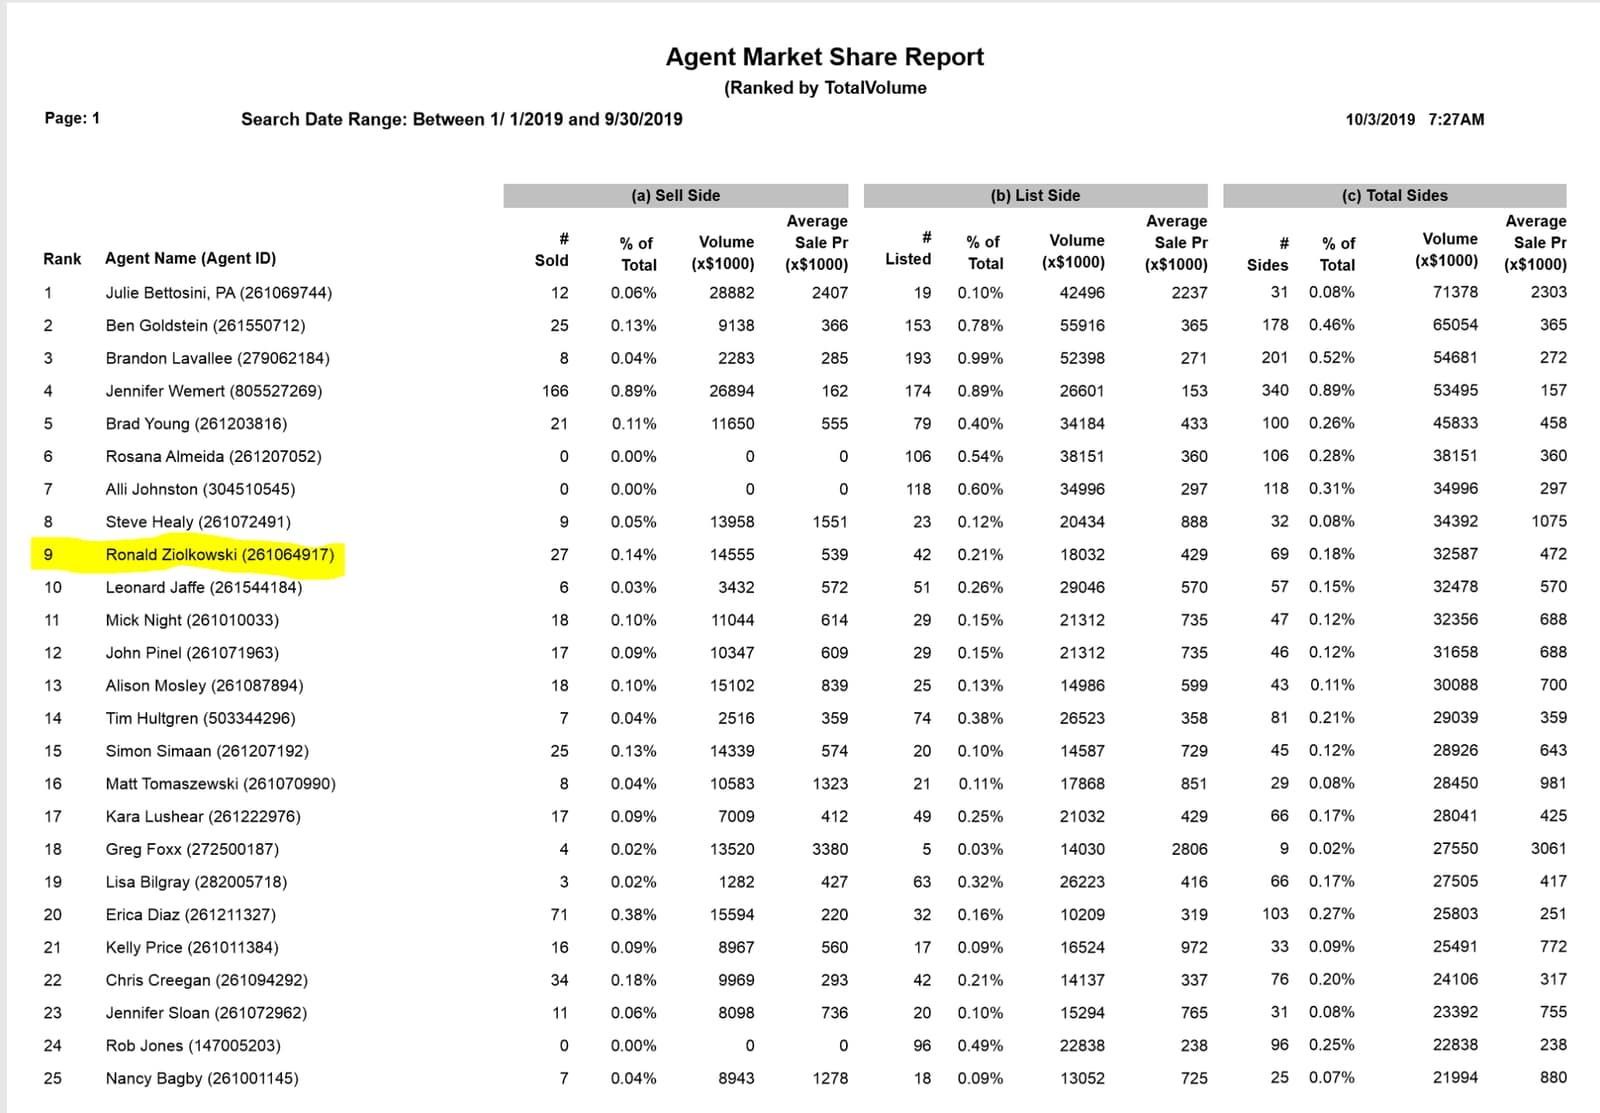
Task: Click the Agent Market Share Report title
Action: [824, 57]
